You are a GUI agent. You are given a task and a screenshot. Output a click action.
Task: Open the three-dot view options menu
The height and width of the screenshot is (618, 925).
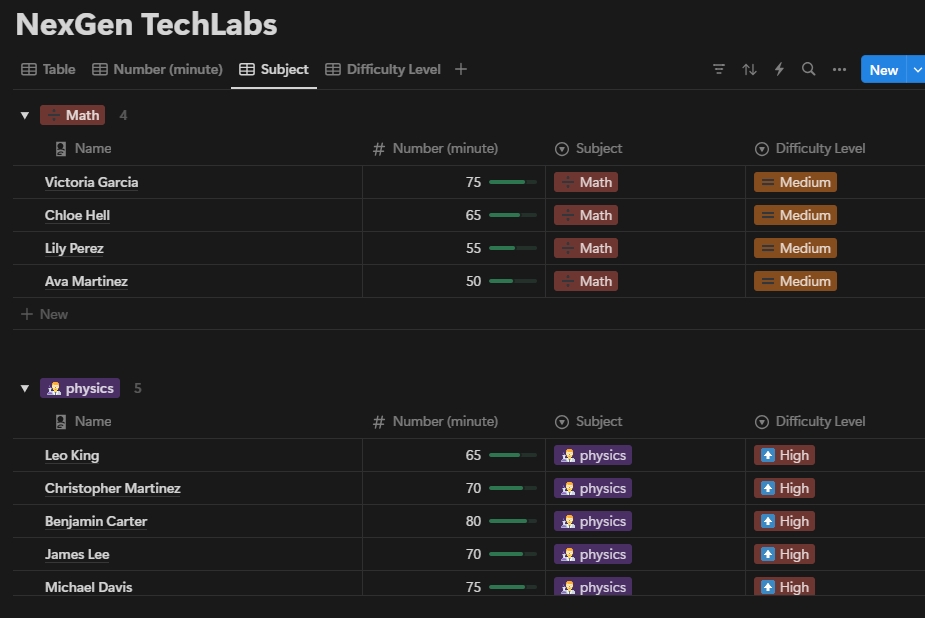click(x=839, y=69)
